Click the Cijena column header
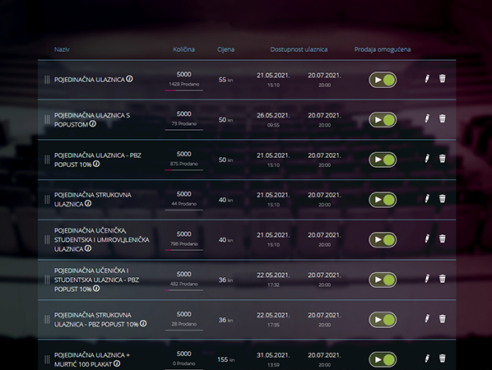This screenshot has height=370, width=492. click(x=226, y=49)
